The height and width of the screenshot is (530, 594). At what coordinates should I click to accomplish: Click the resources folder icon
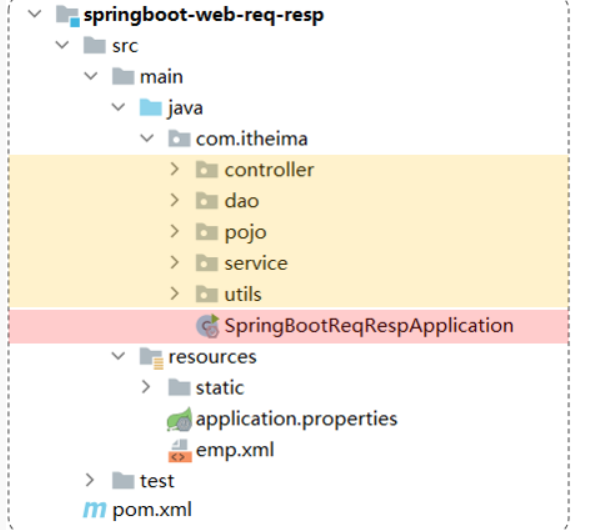coord(151,358)
